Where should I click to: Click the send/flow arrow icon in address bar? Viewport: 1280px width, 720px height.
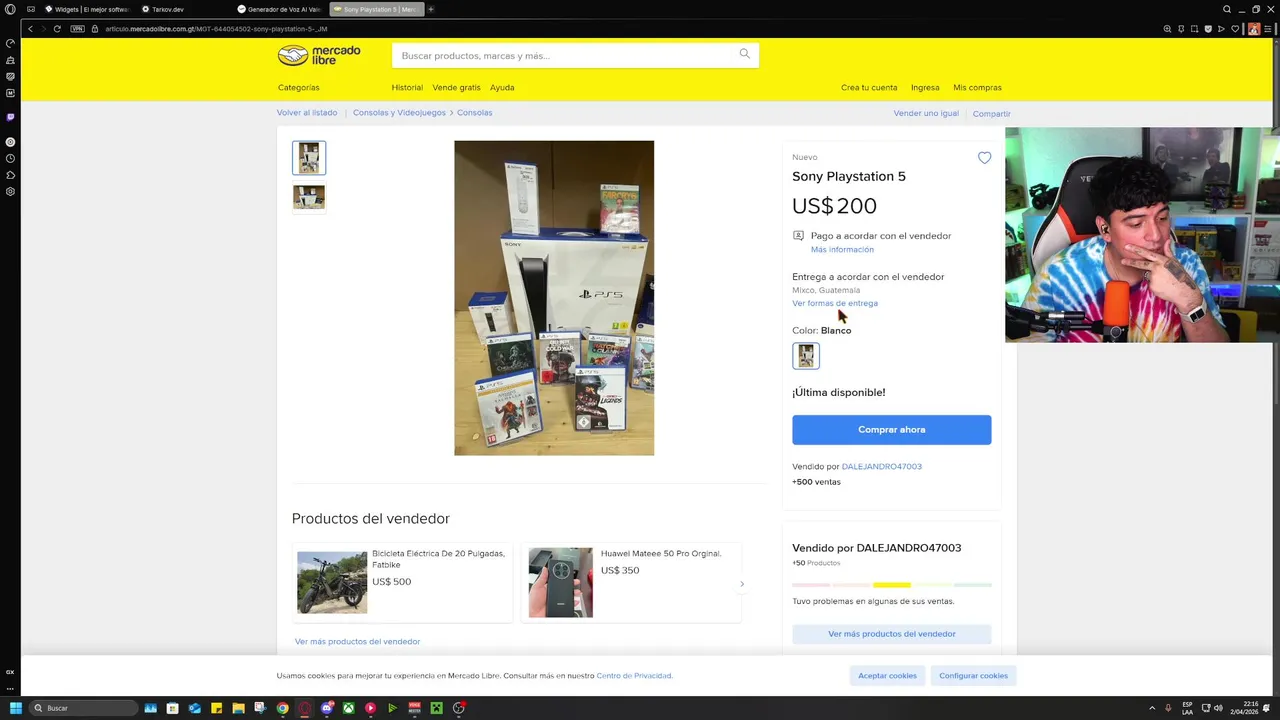tap(1222, 29)
